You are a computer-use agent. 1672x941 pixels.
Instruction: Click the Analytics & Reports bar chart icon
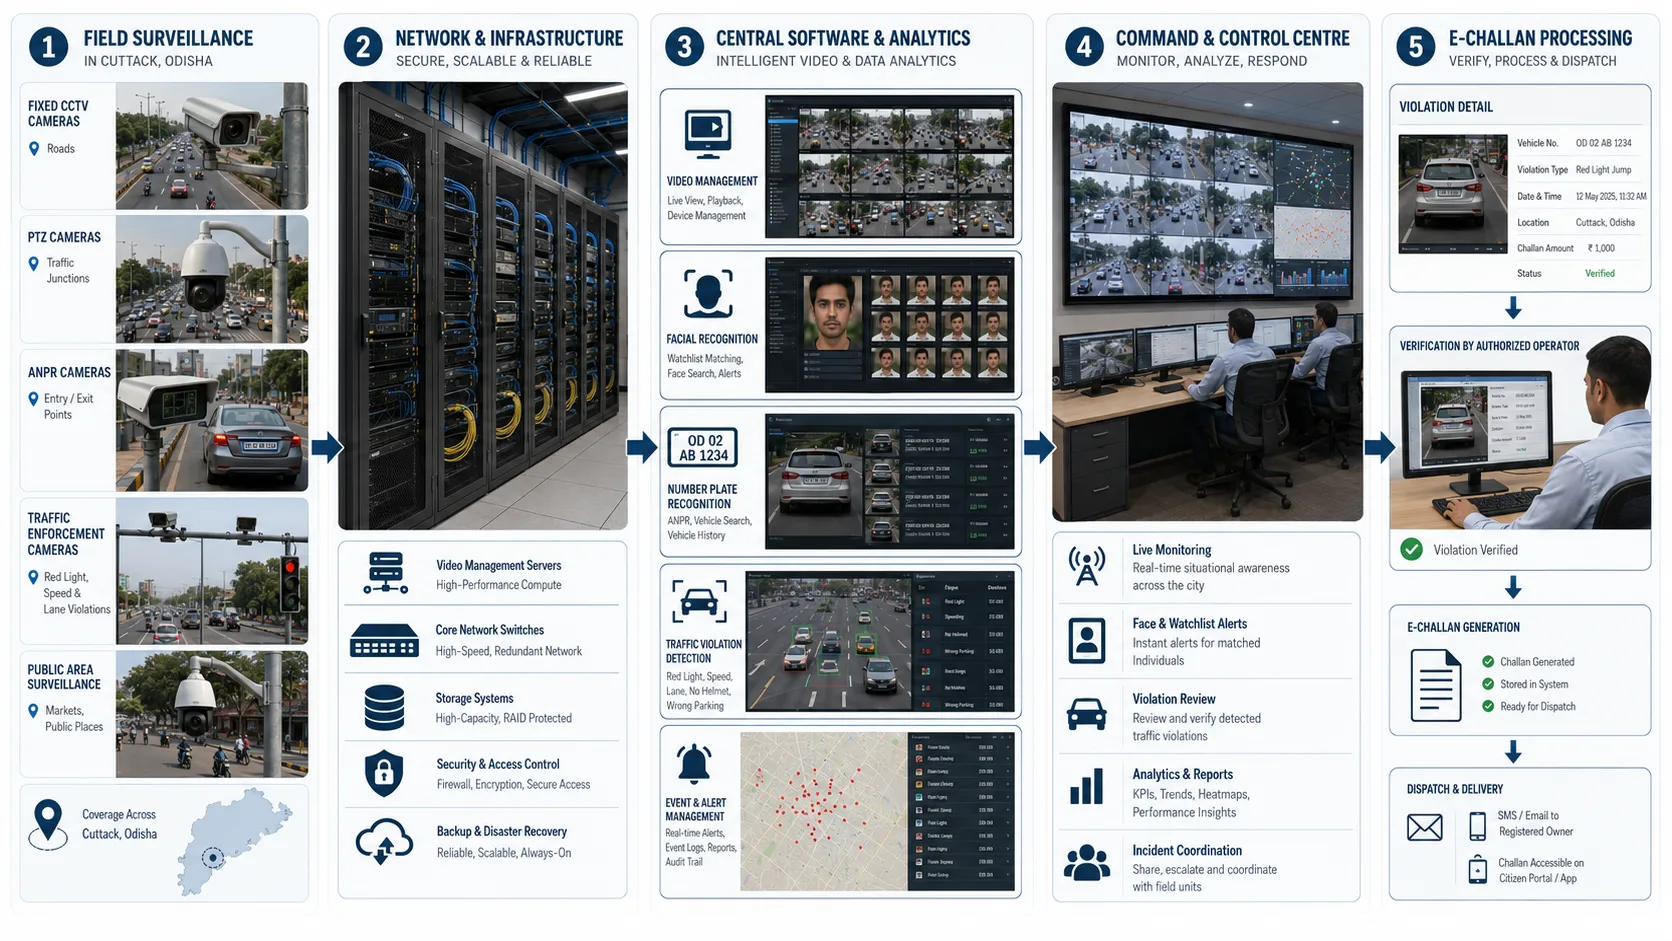pyautogui.click(x=1087, y=787)
